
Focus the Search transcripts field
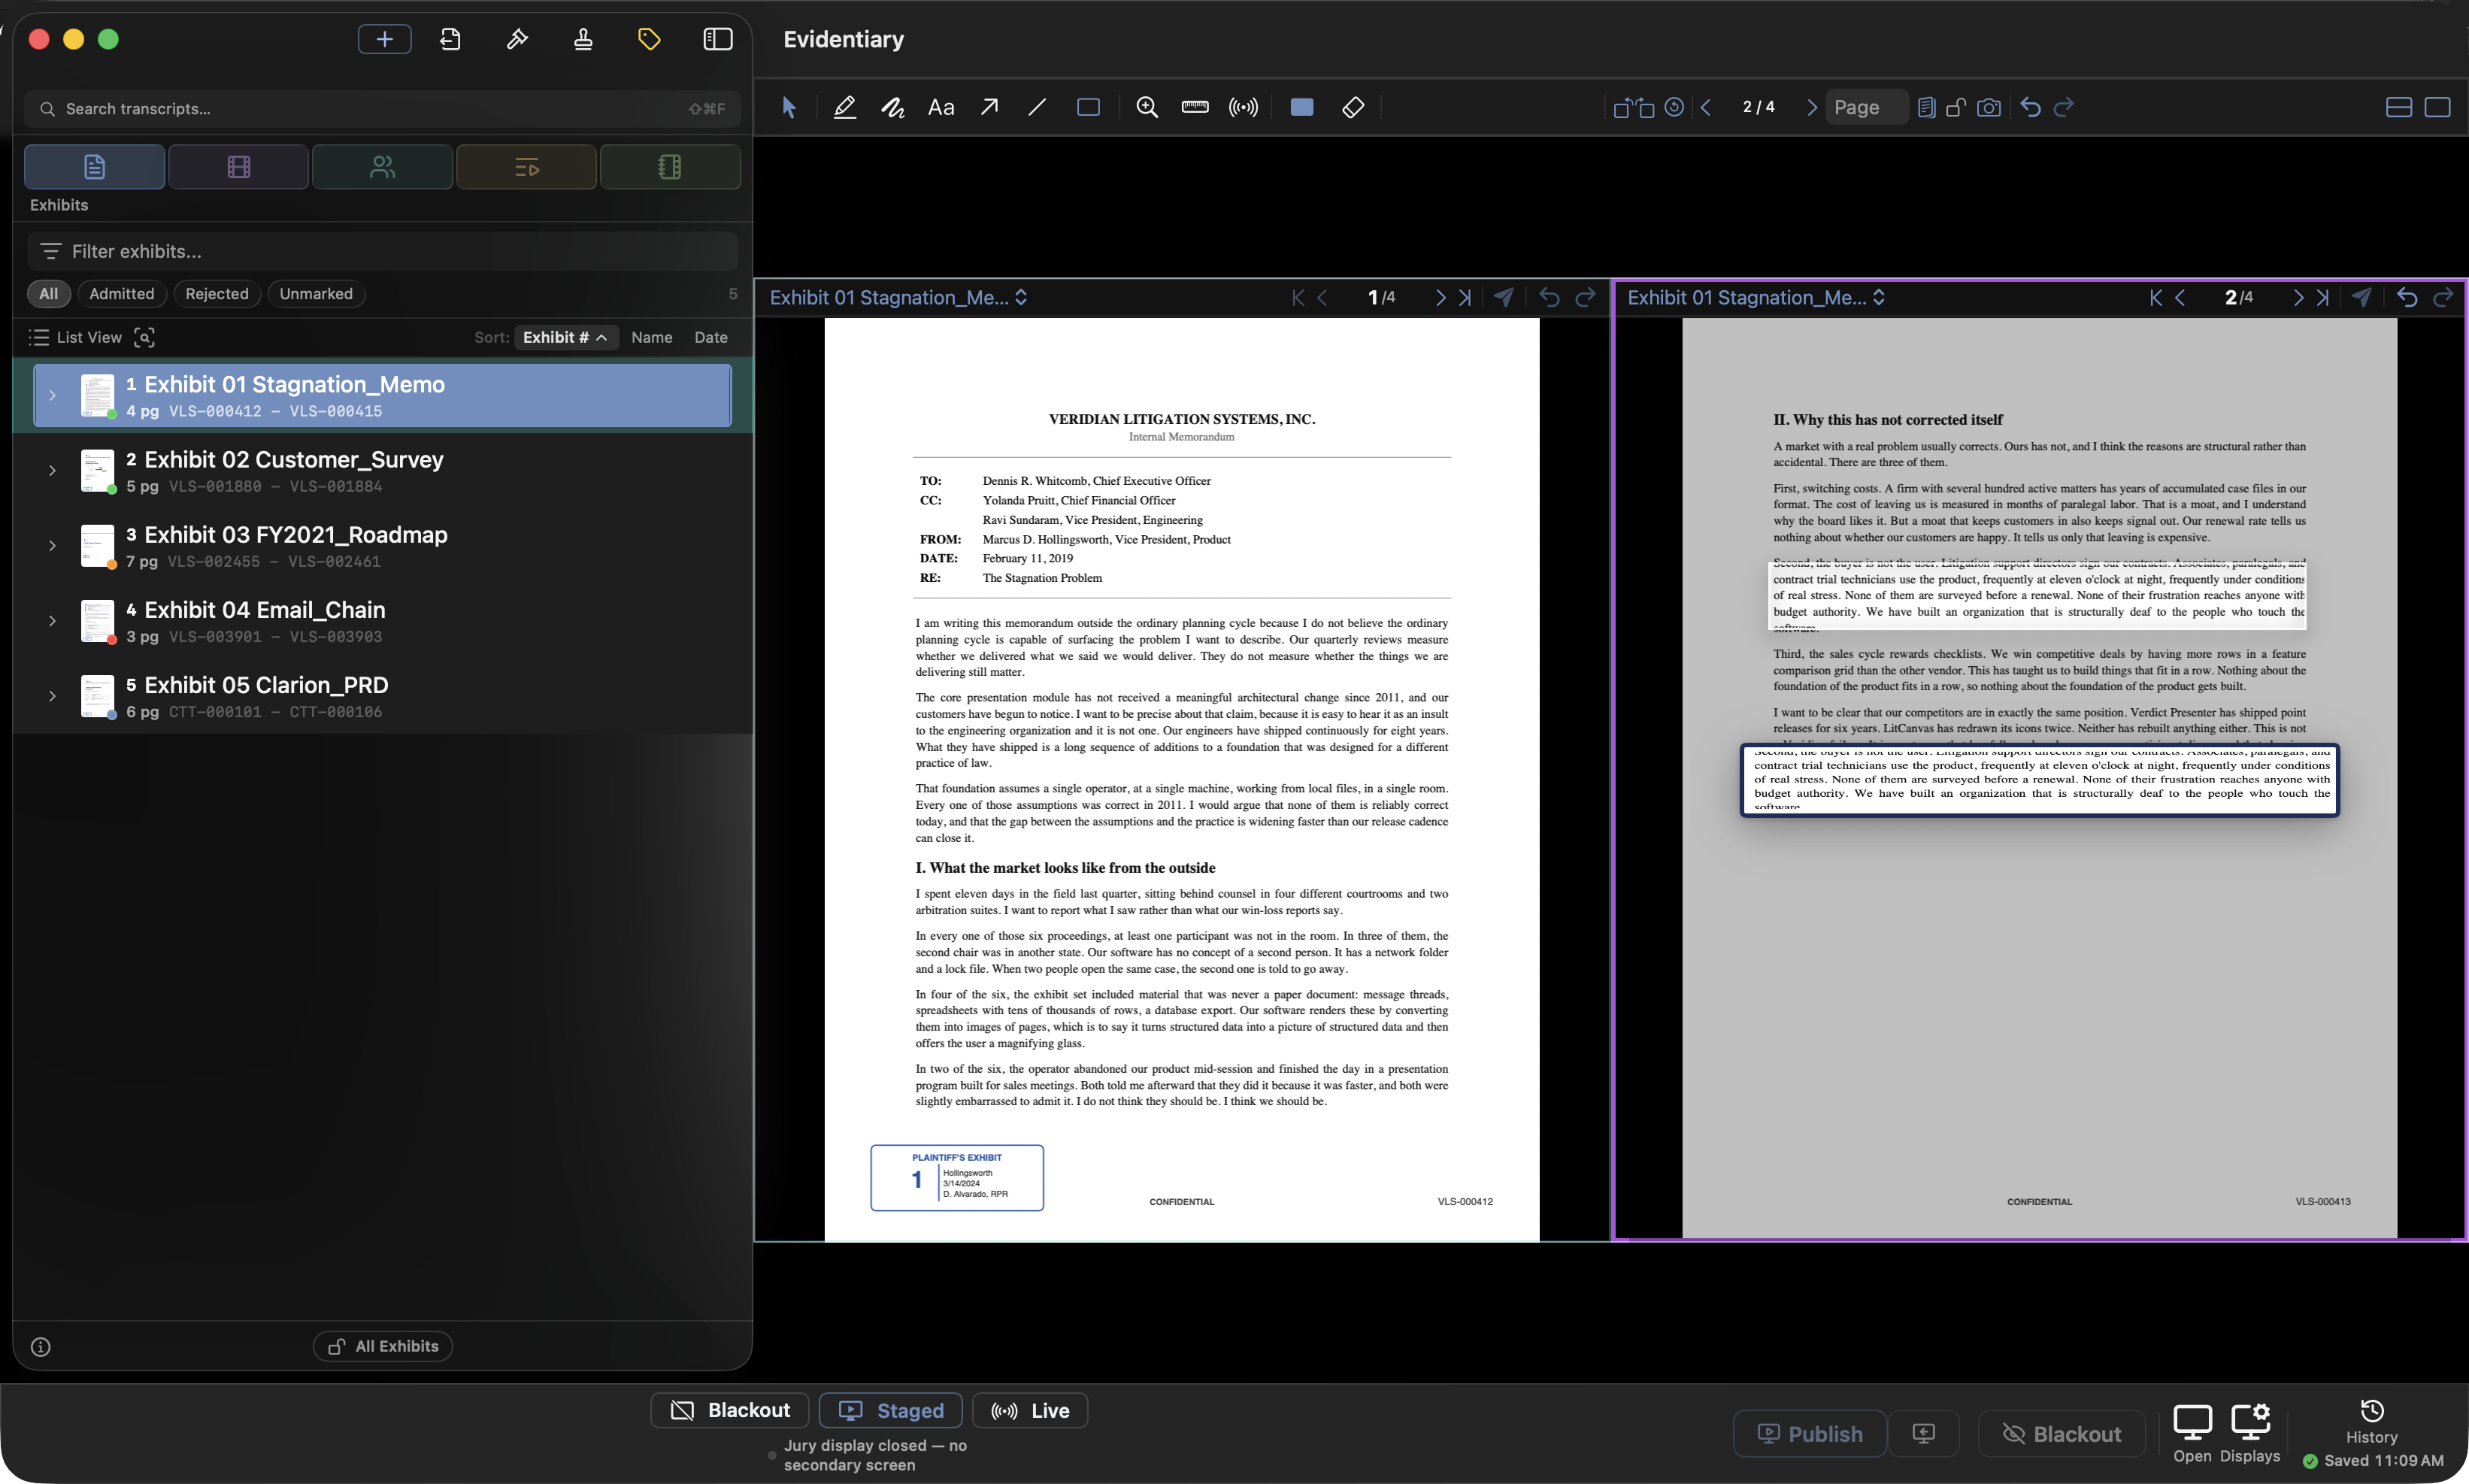coord(382,109)
